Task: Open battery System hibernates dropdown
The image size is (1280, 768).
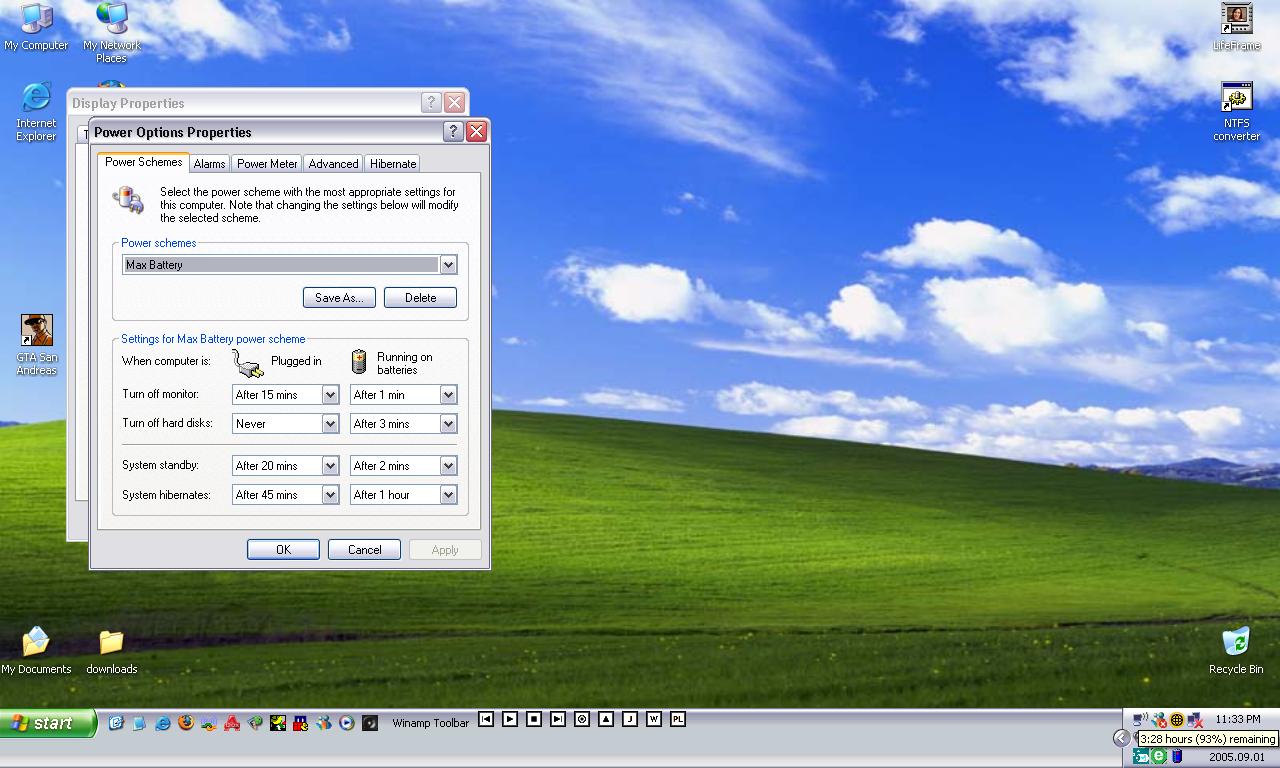Action: pos(448,495)
